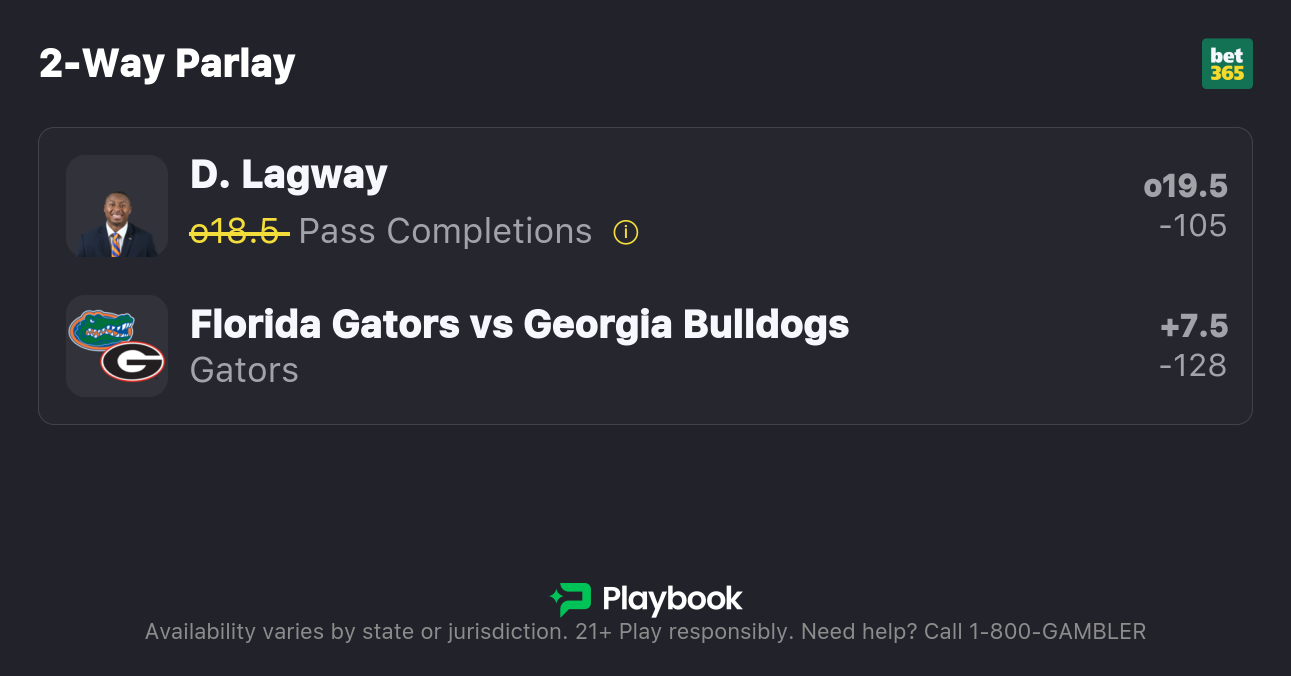Screen dimensions: 1291x676
Task: Click the -105 odds value
Action: click(x=1192, y=226)
